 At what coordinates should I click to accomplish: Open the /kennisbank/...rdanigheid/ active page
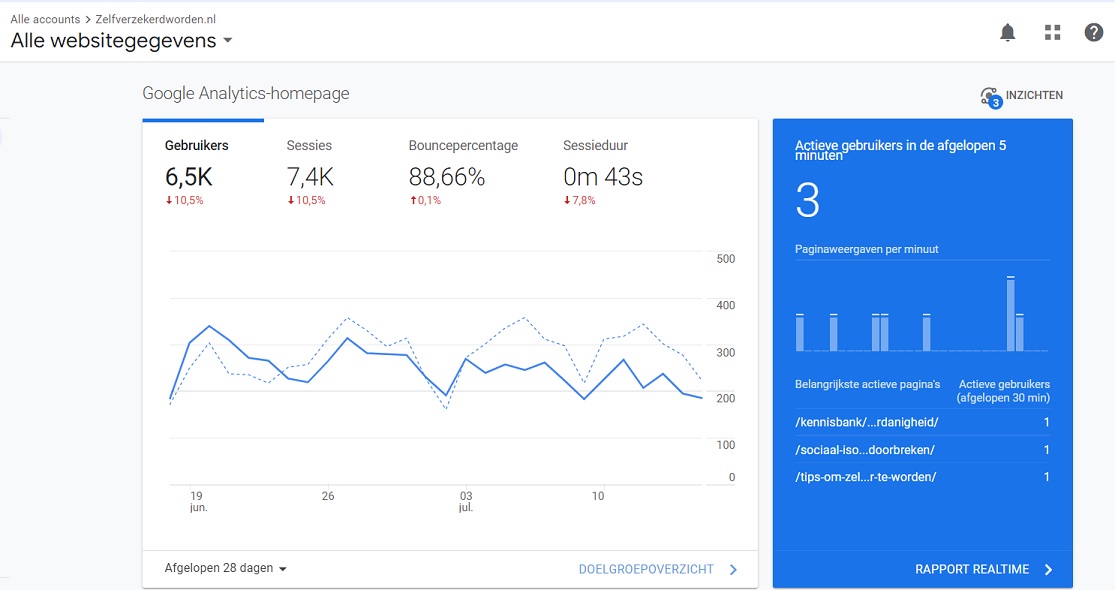[867, 422]
